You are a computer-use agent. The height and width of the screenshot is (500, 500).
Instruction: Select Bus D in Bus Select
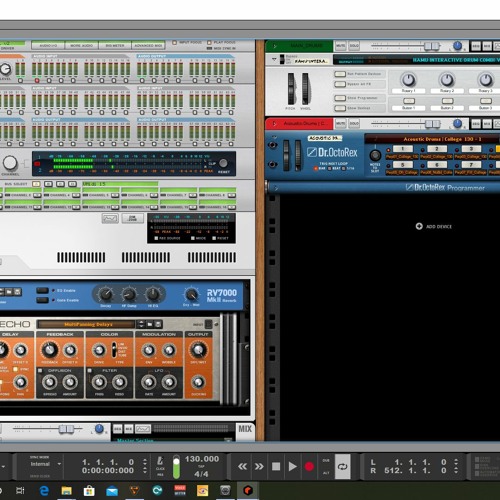click(x=72, y=184)
